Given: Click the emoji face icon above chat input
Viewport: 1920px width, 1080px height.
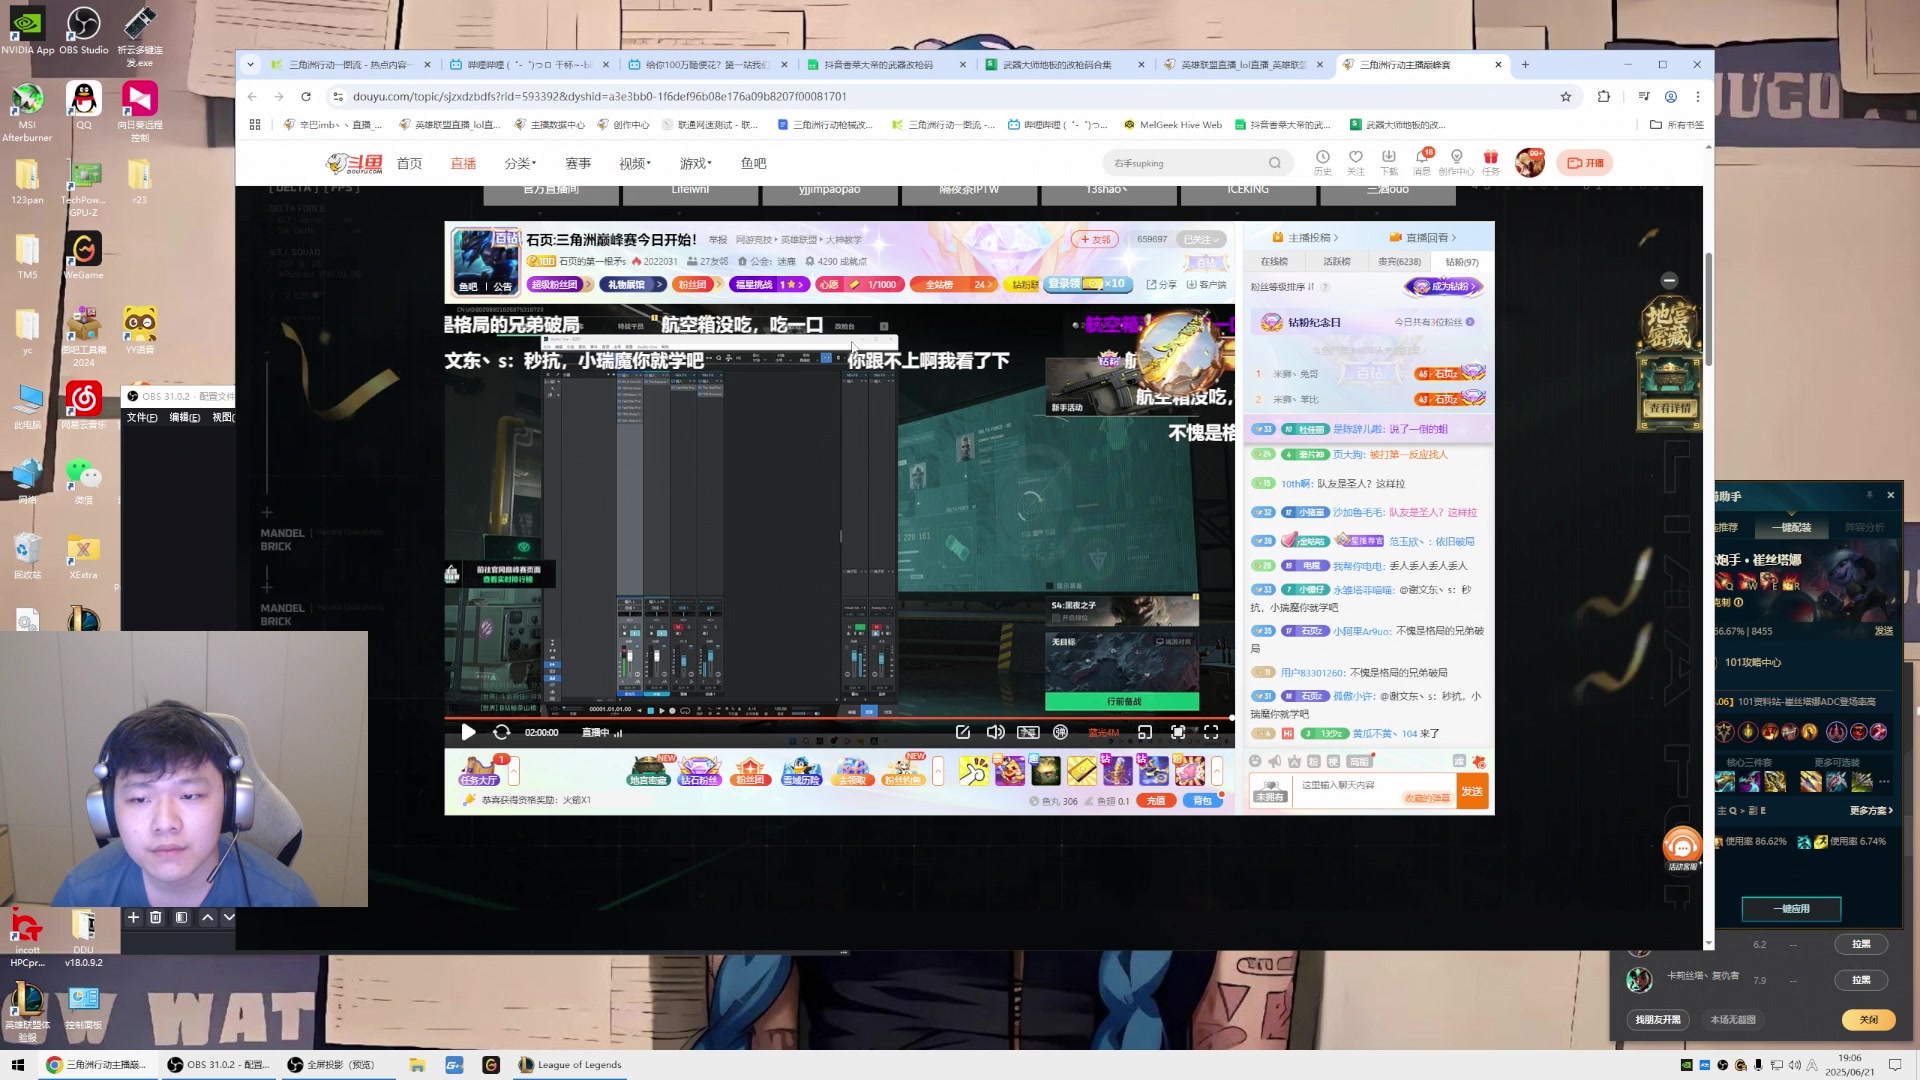Looking at the screenshot, I should (1256, 761).
